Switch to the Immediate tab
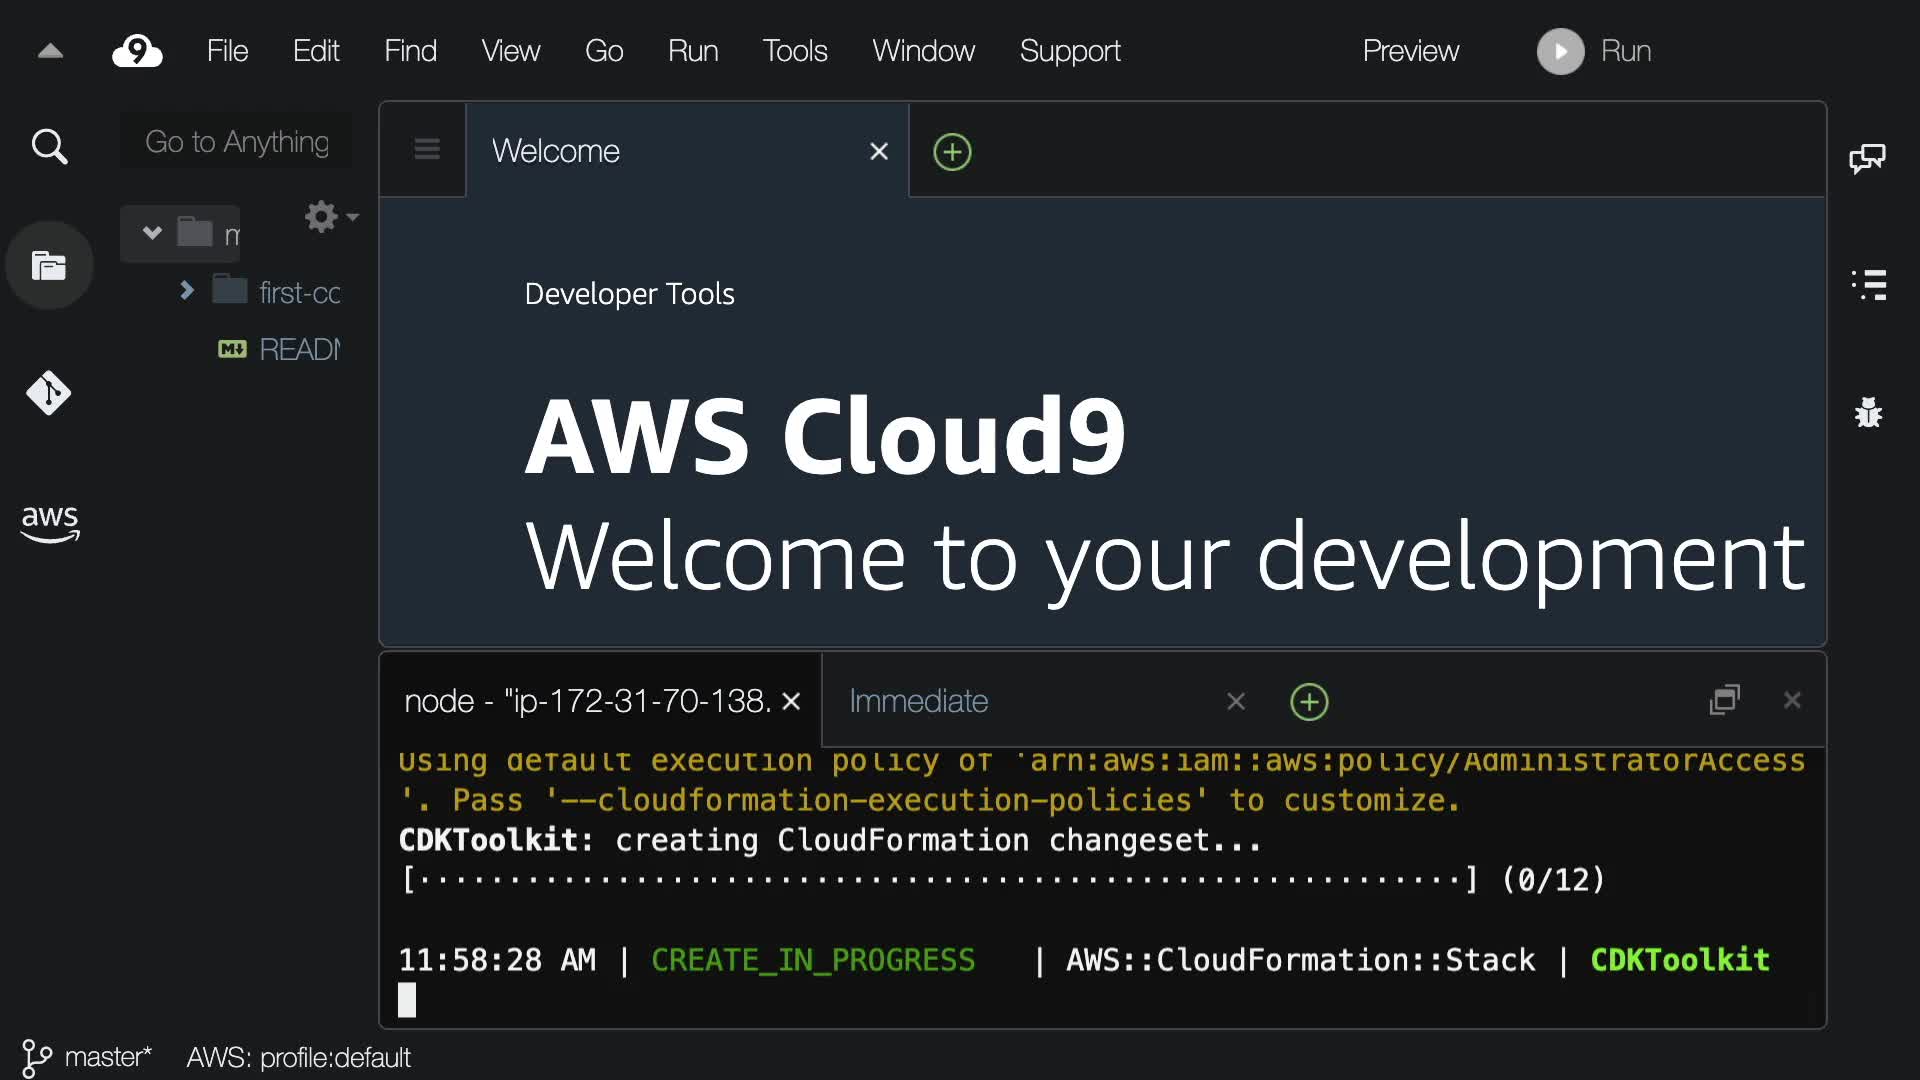1920x1080 pixels. click(918, 701)
